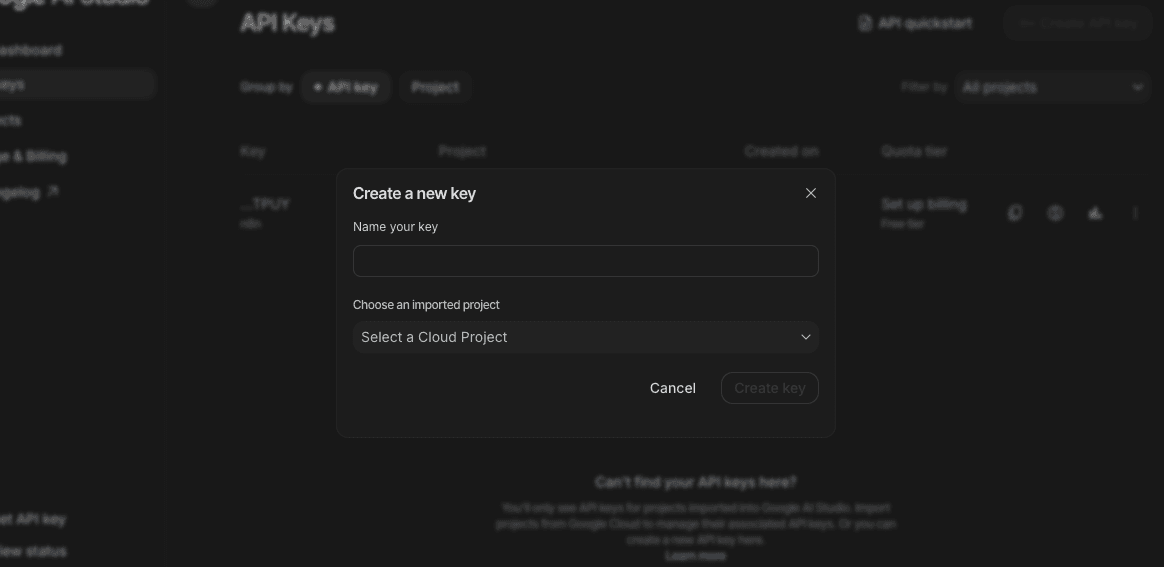Click the round icon beside the copy icon
This screenshot has width=1164, height=567.
pos(1055,213)
